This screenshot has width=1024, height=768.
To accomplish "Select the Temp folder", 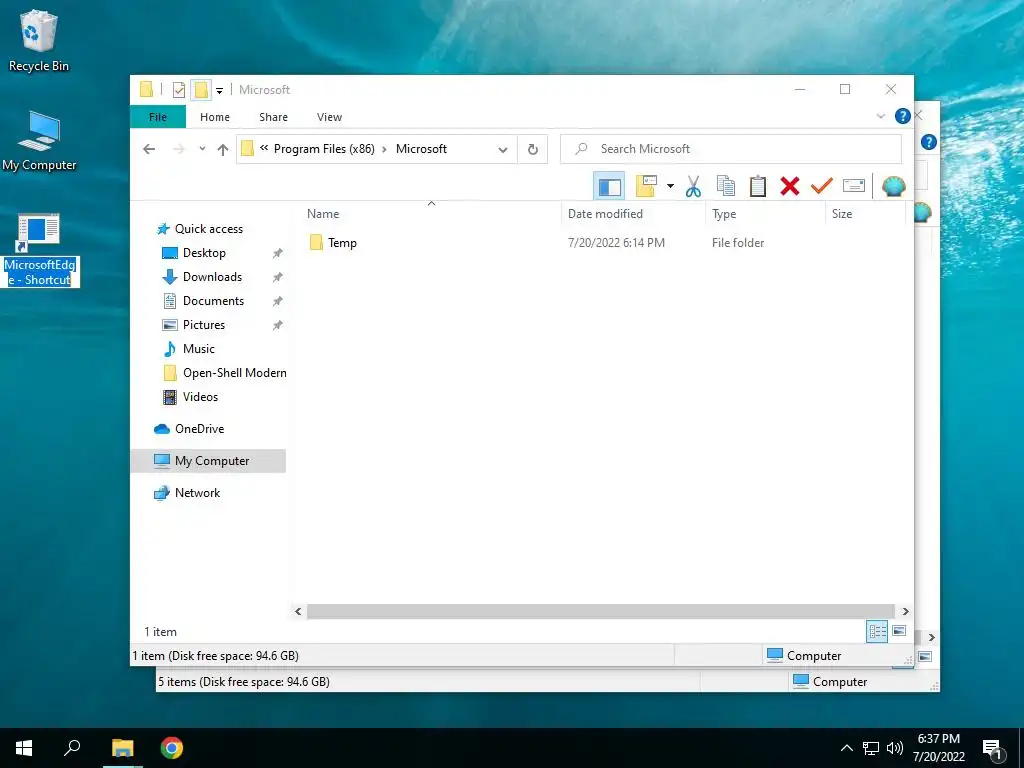I will (342, 243).
